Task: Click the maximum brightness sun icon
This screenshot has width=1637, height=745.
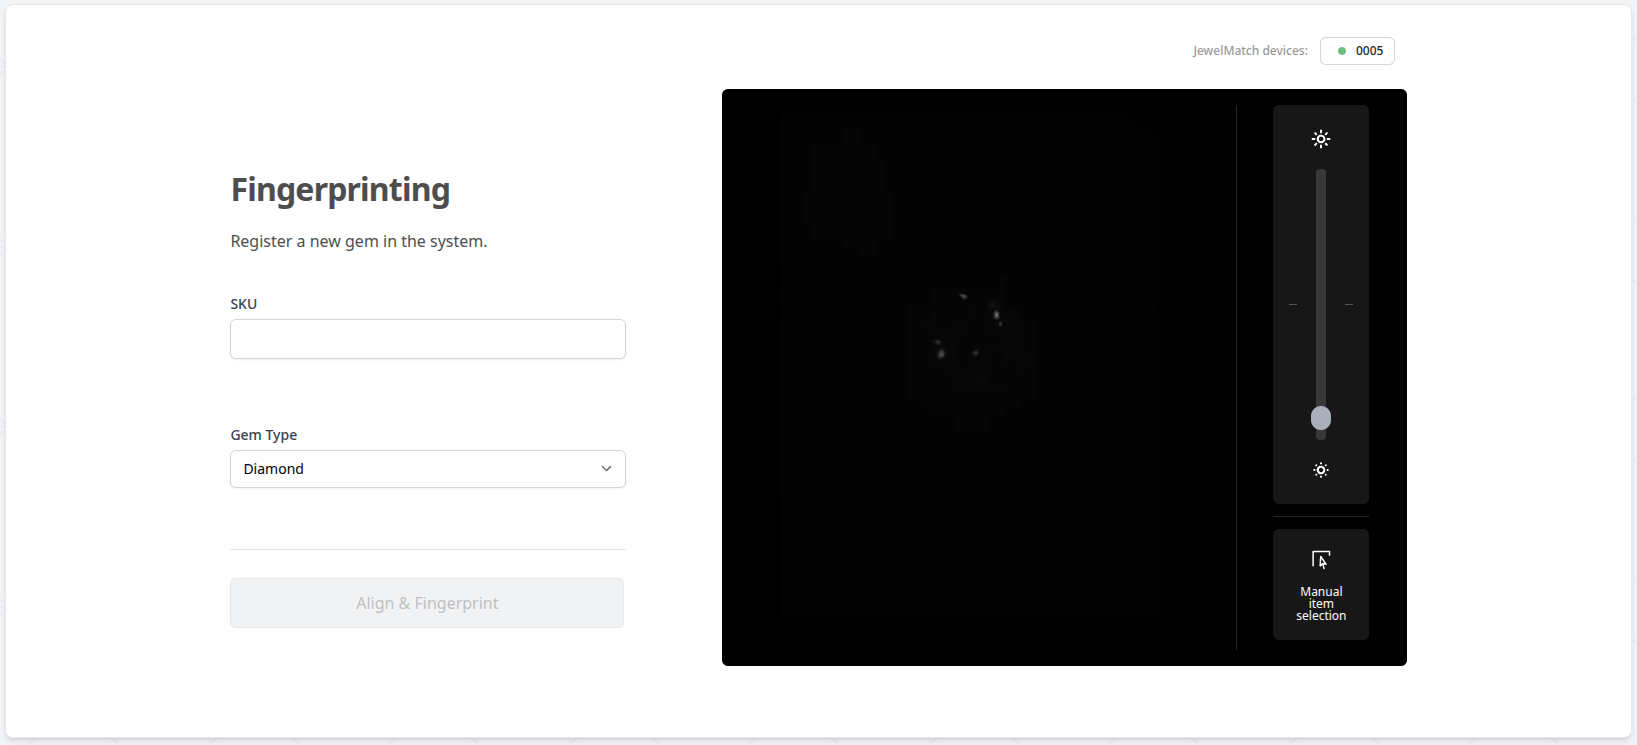Action: (1321, 139)
